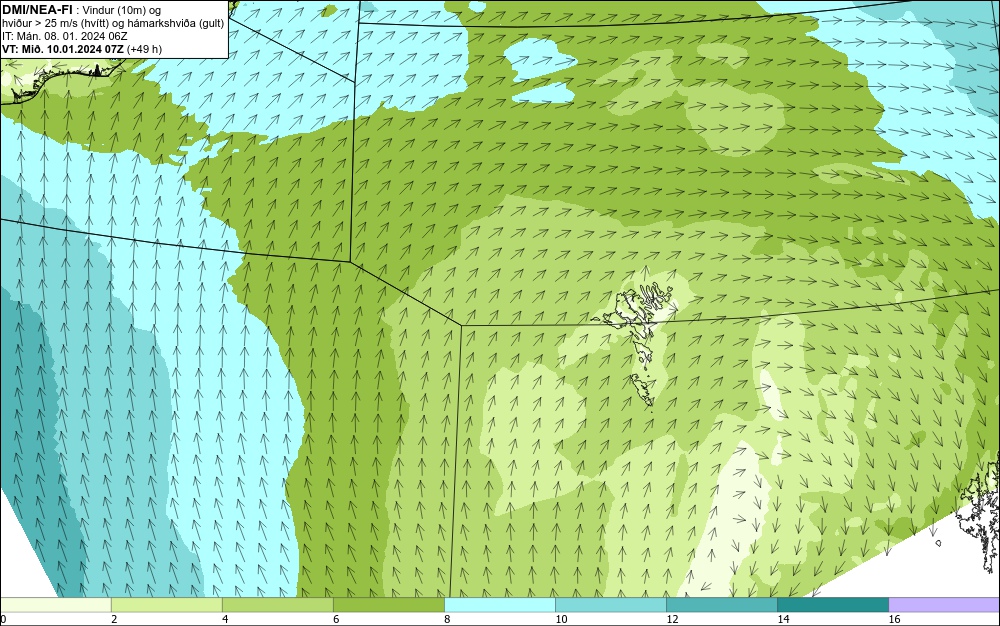The height and width of the screenshot is (626, 1000).
Task: Click the valid time 'VT: Mið. 10.01.2024 07Z' text
Action: [x=62, y=49]
